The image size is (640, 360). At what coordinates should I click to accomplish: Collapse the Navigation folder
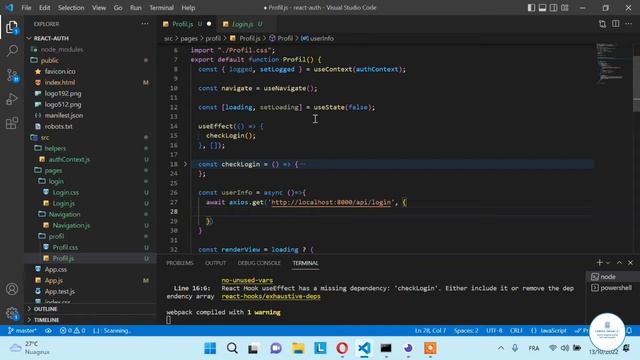(64, 214)
